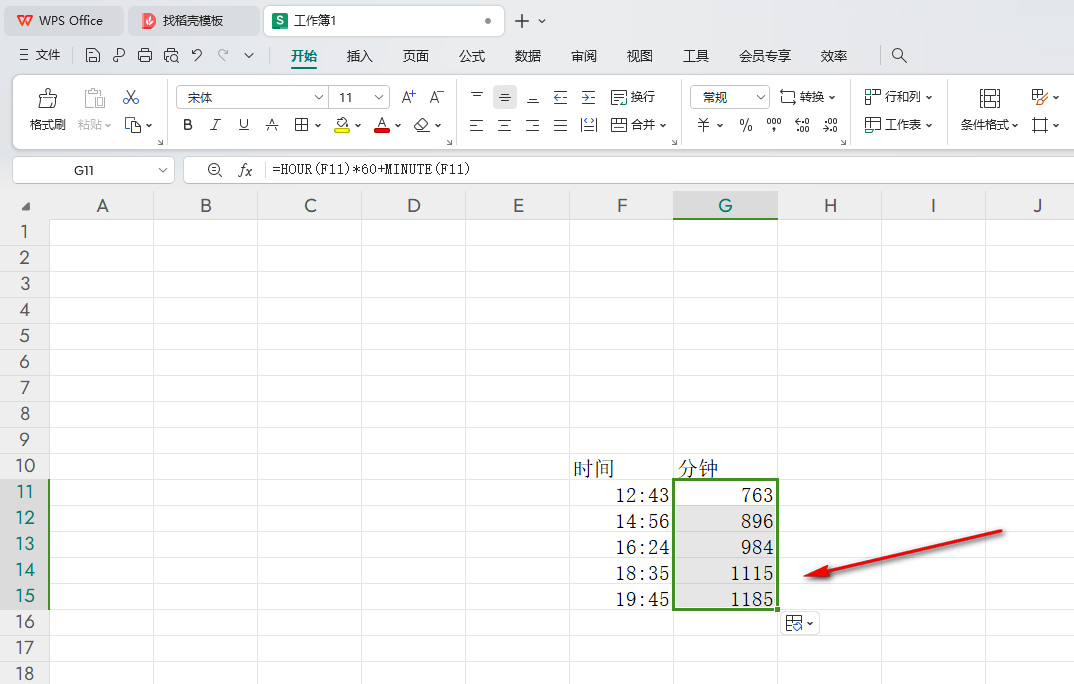Open the number format dropdown showing 常规
The height and width of the screenshot is (684, 1074).
click(760, 97)
